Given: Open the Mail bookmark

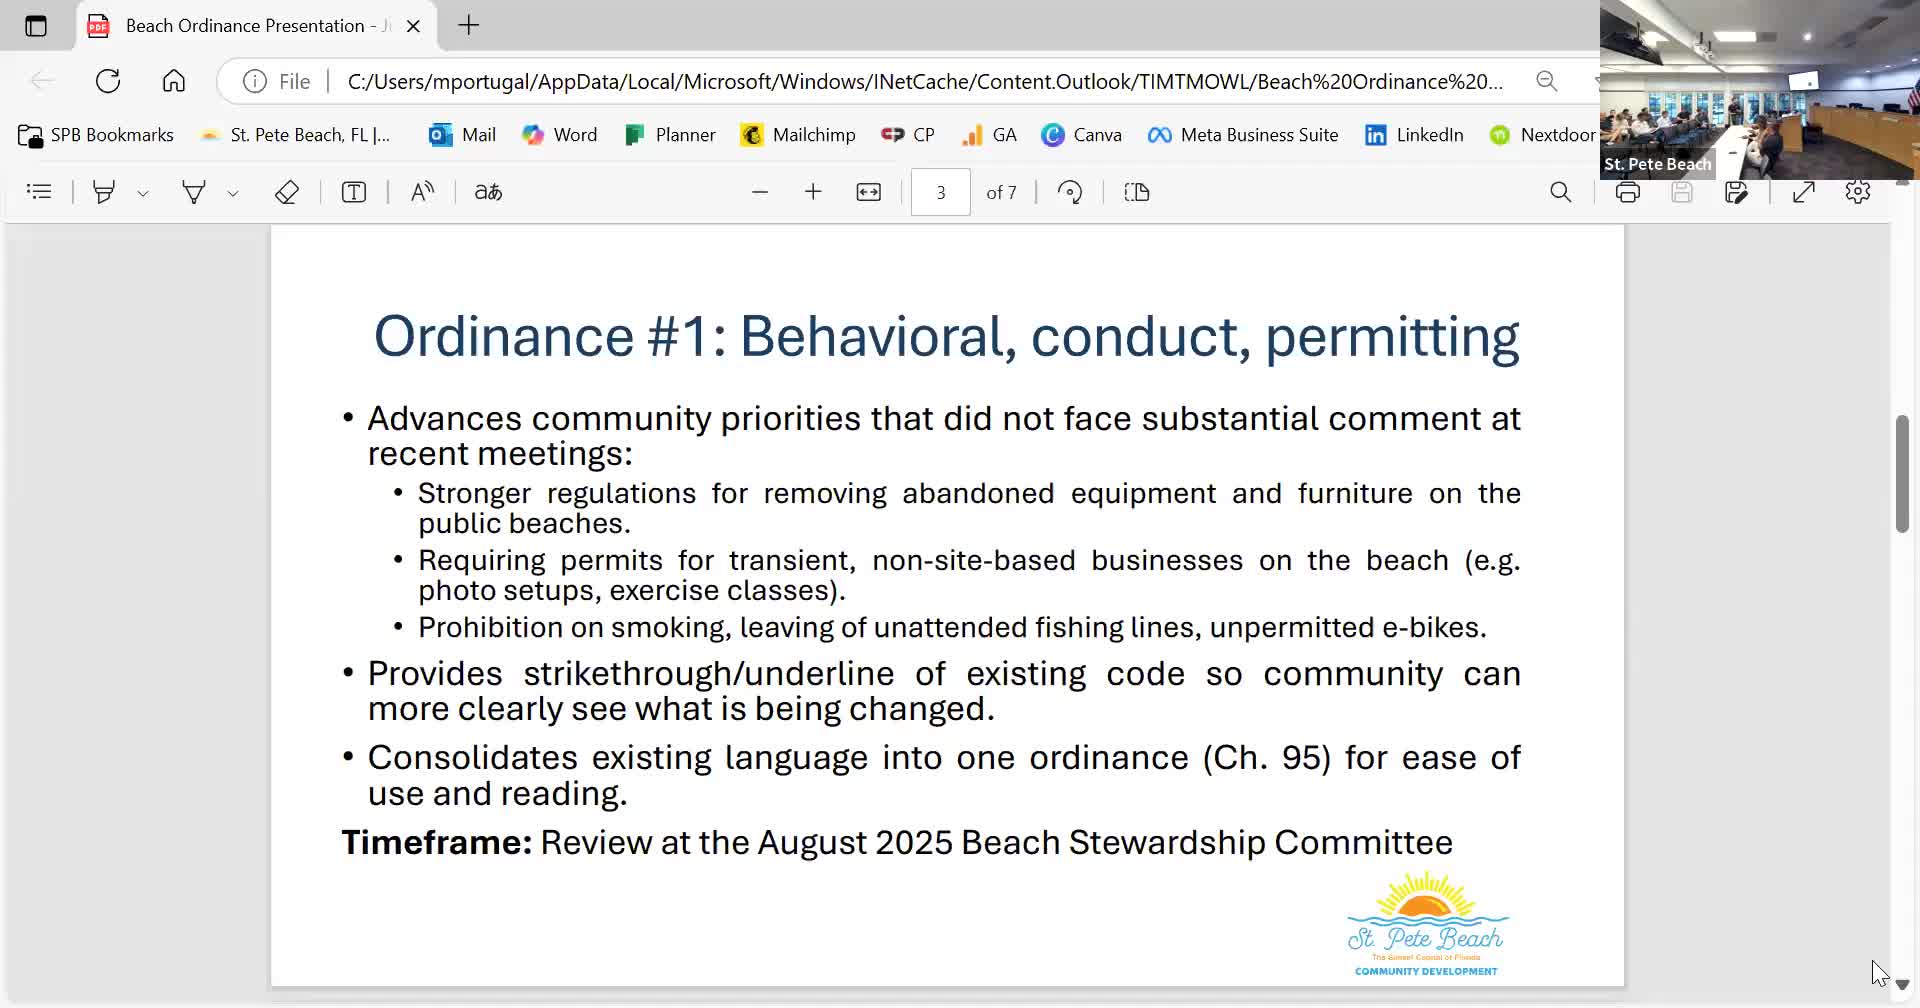Looking at the screenshot, I should point(462,135).
